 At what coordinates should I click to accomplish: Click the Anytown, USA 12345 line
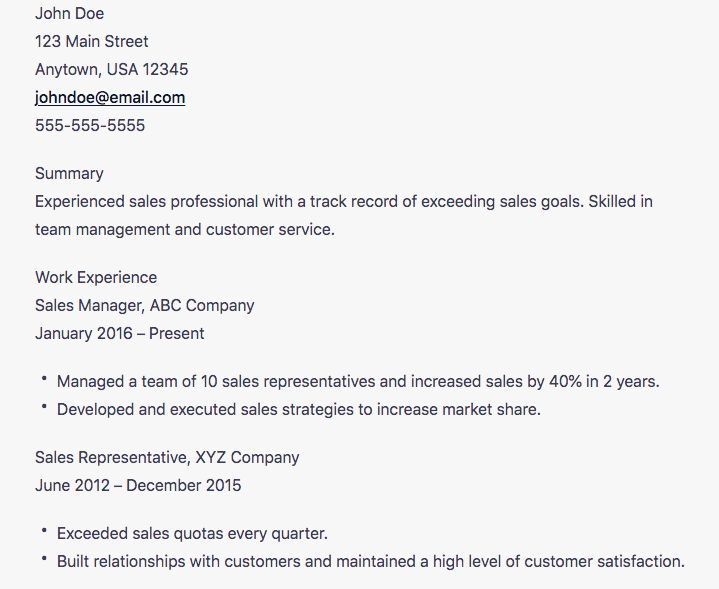(x=111, y=69)
